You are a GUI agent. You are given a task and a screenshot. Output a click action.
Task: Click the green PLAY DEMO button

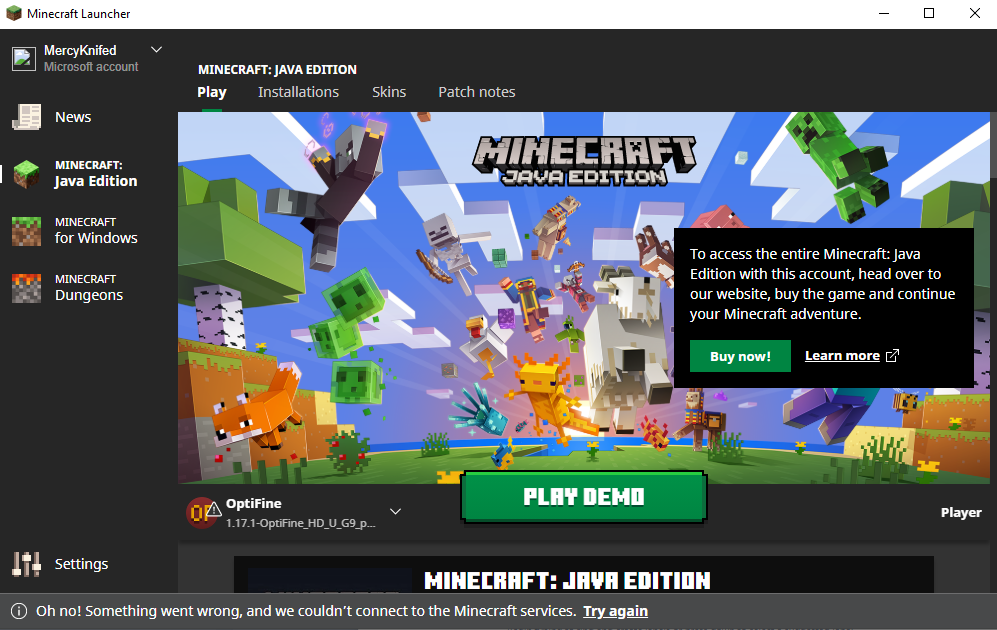click(584, 497)
